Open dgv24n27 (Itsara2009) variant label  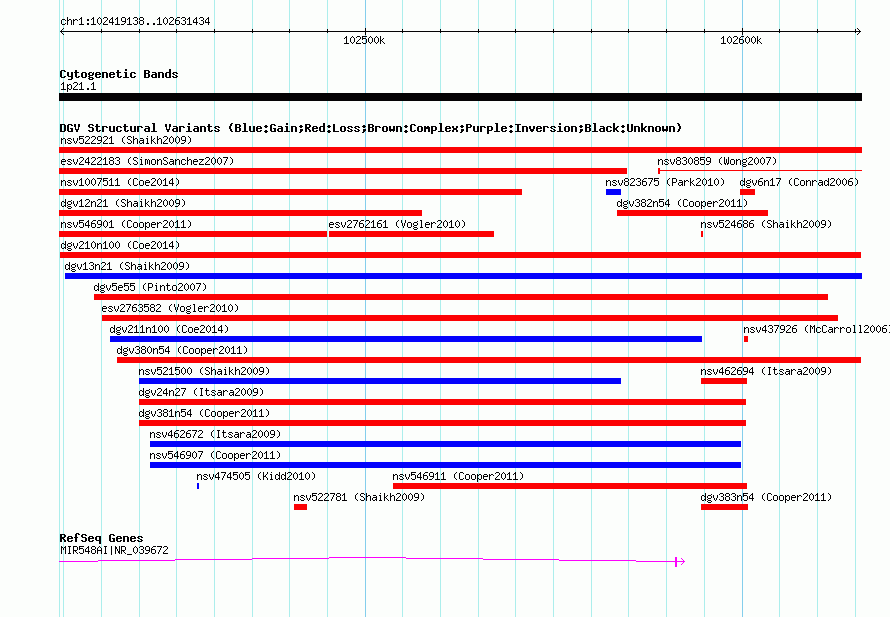click(x=201, y=392)
